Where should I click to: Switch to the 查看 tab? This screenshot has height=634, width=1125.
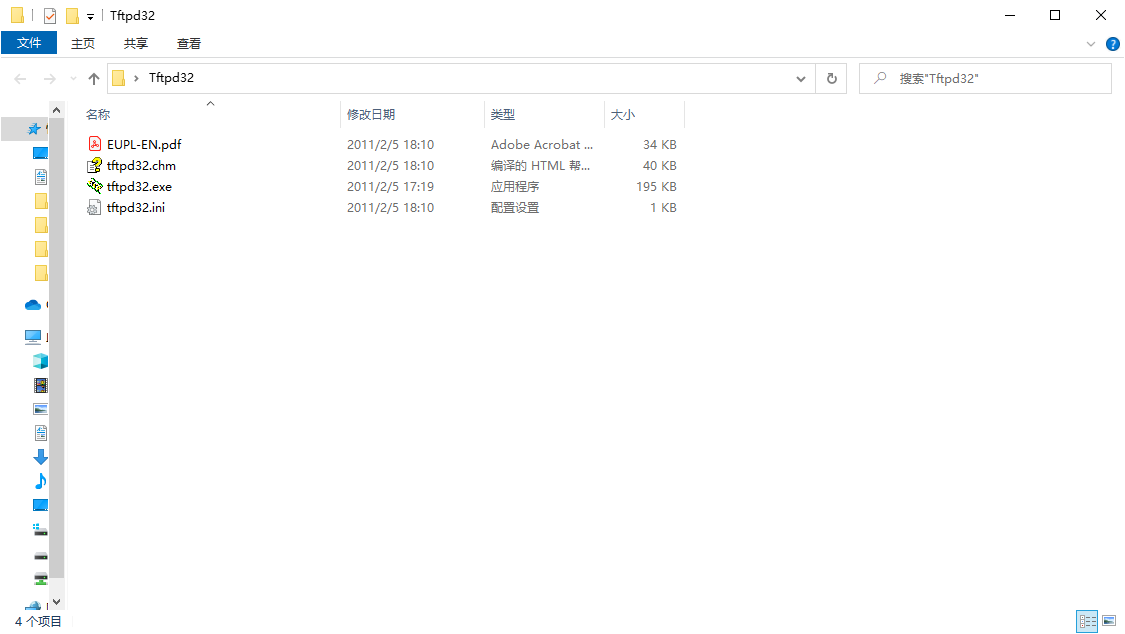pos(189,44)
